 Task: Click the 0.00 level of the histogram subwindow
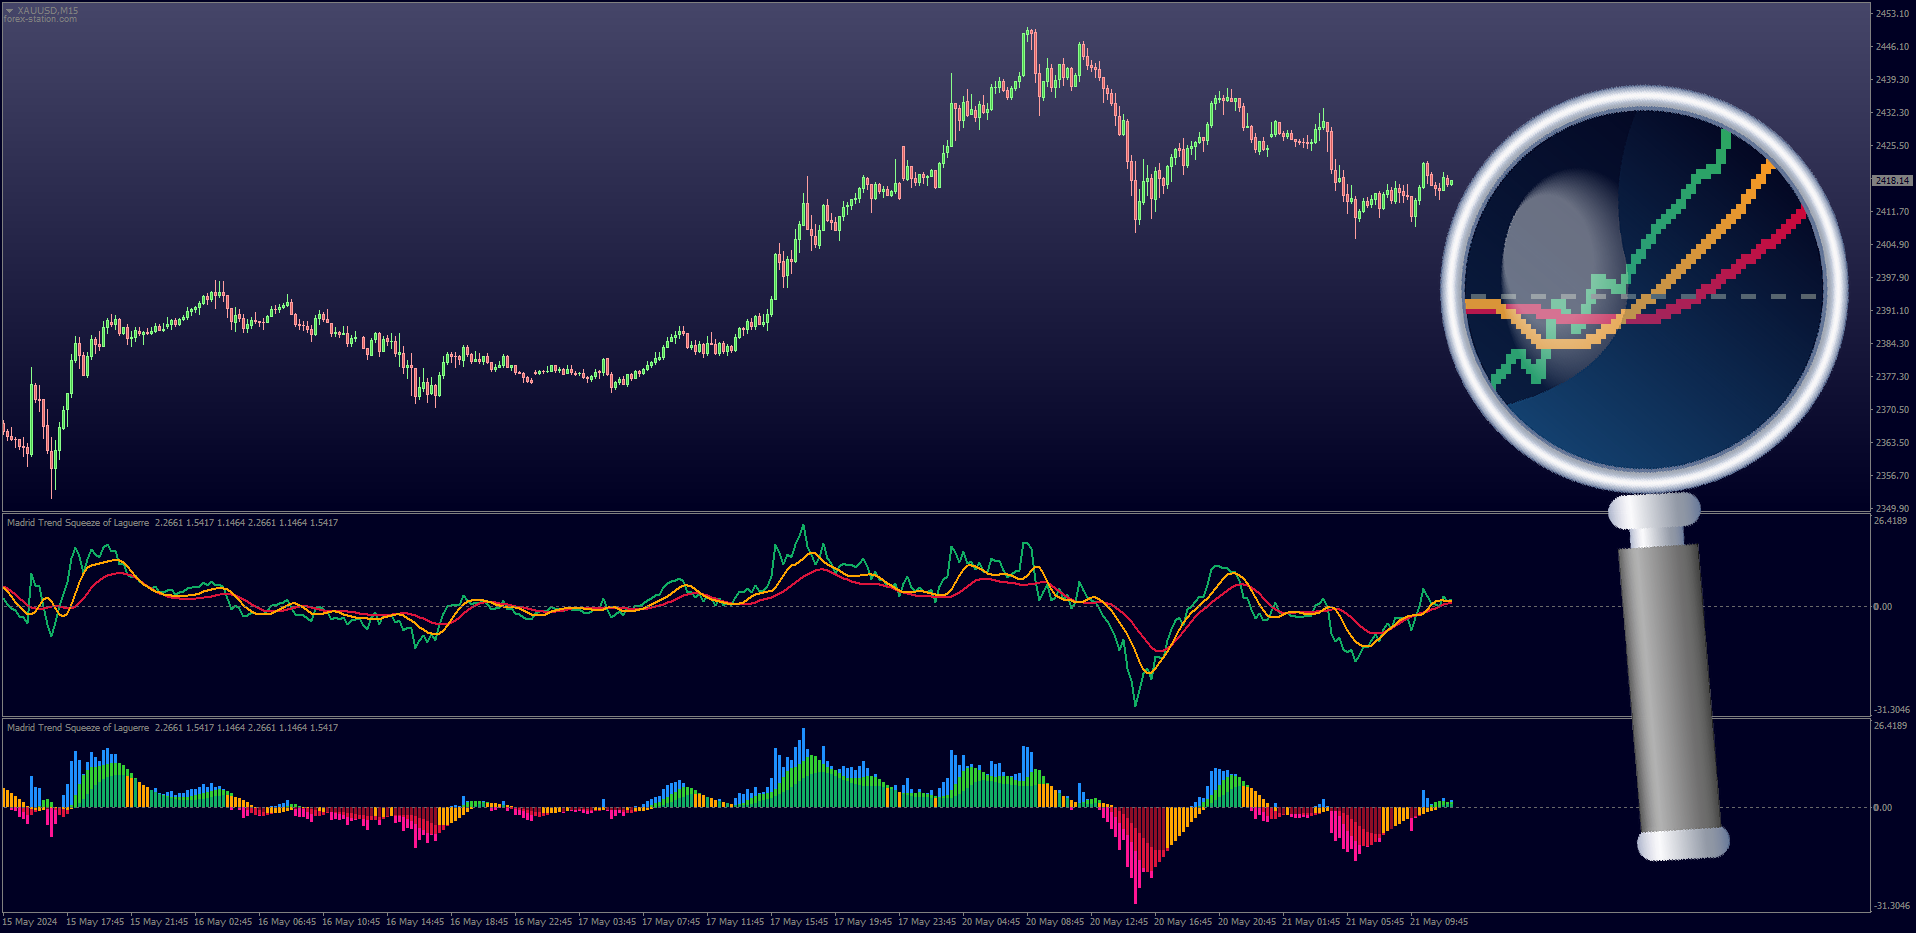(x=1883, y=808)
